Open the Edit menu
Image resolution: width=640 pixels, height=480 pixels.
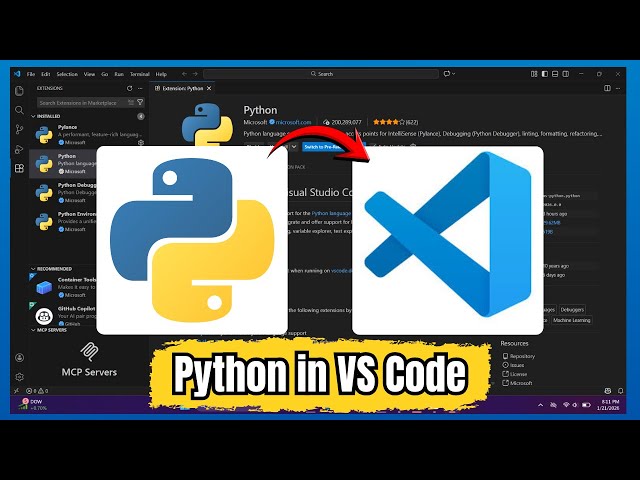pos(46,74)
